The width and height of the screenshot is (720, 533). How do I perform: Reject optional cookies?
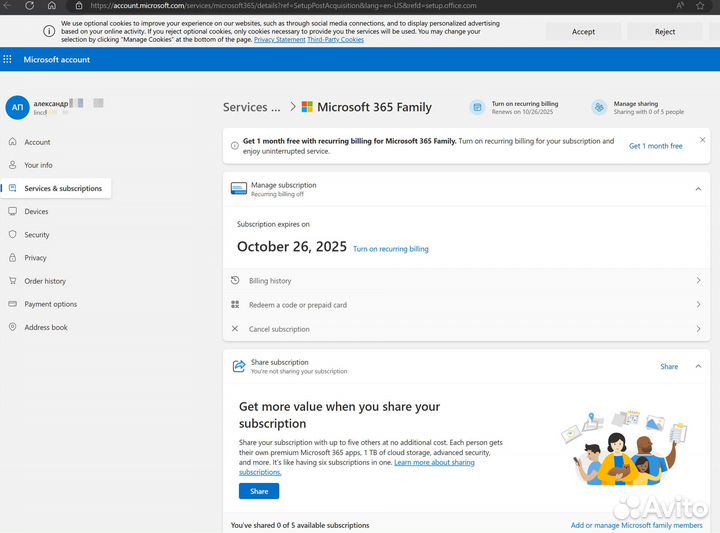pyautogui.click(x=664, y=32)
